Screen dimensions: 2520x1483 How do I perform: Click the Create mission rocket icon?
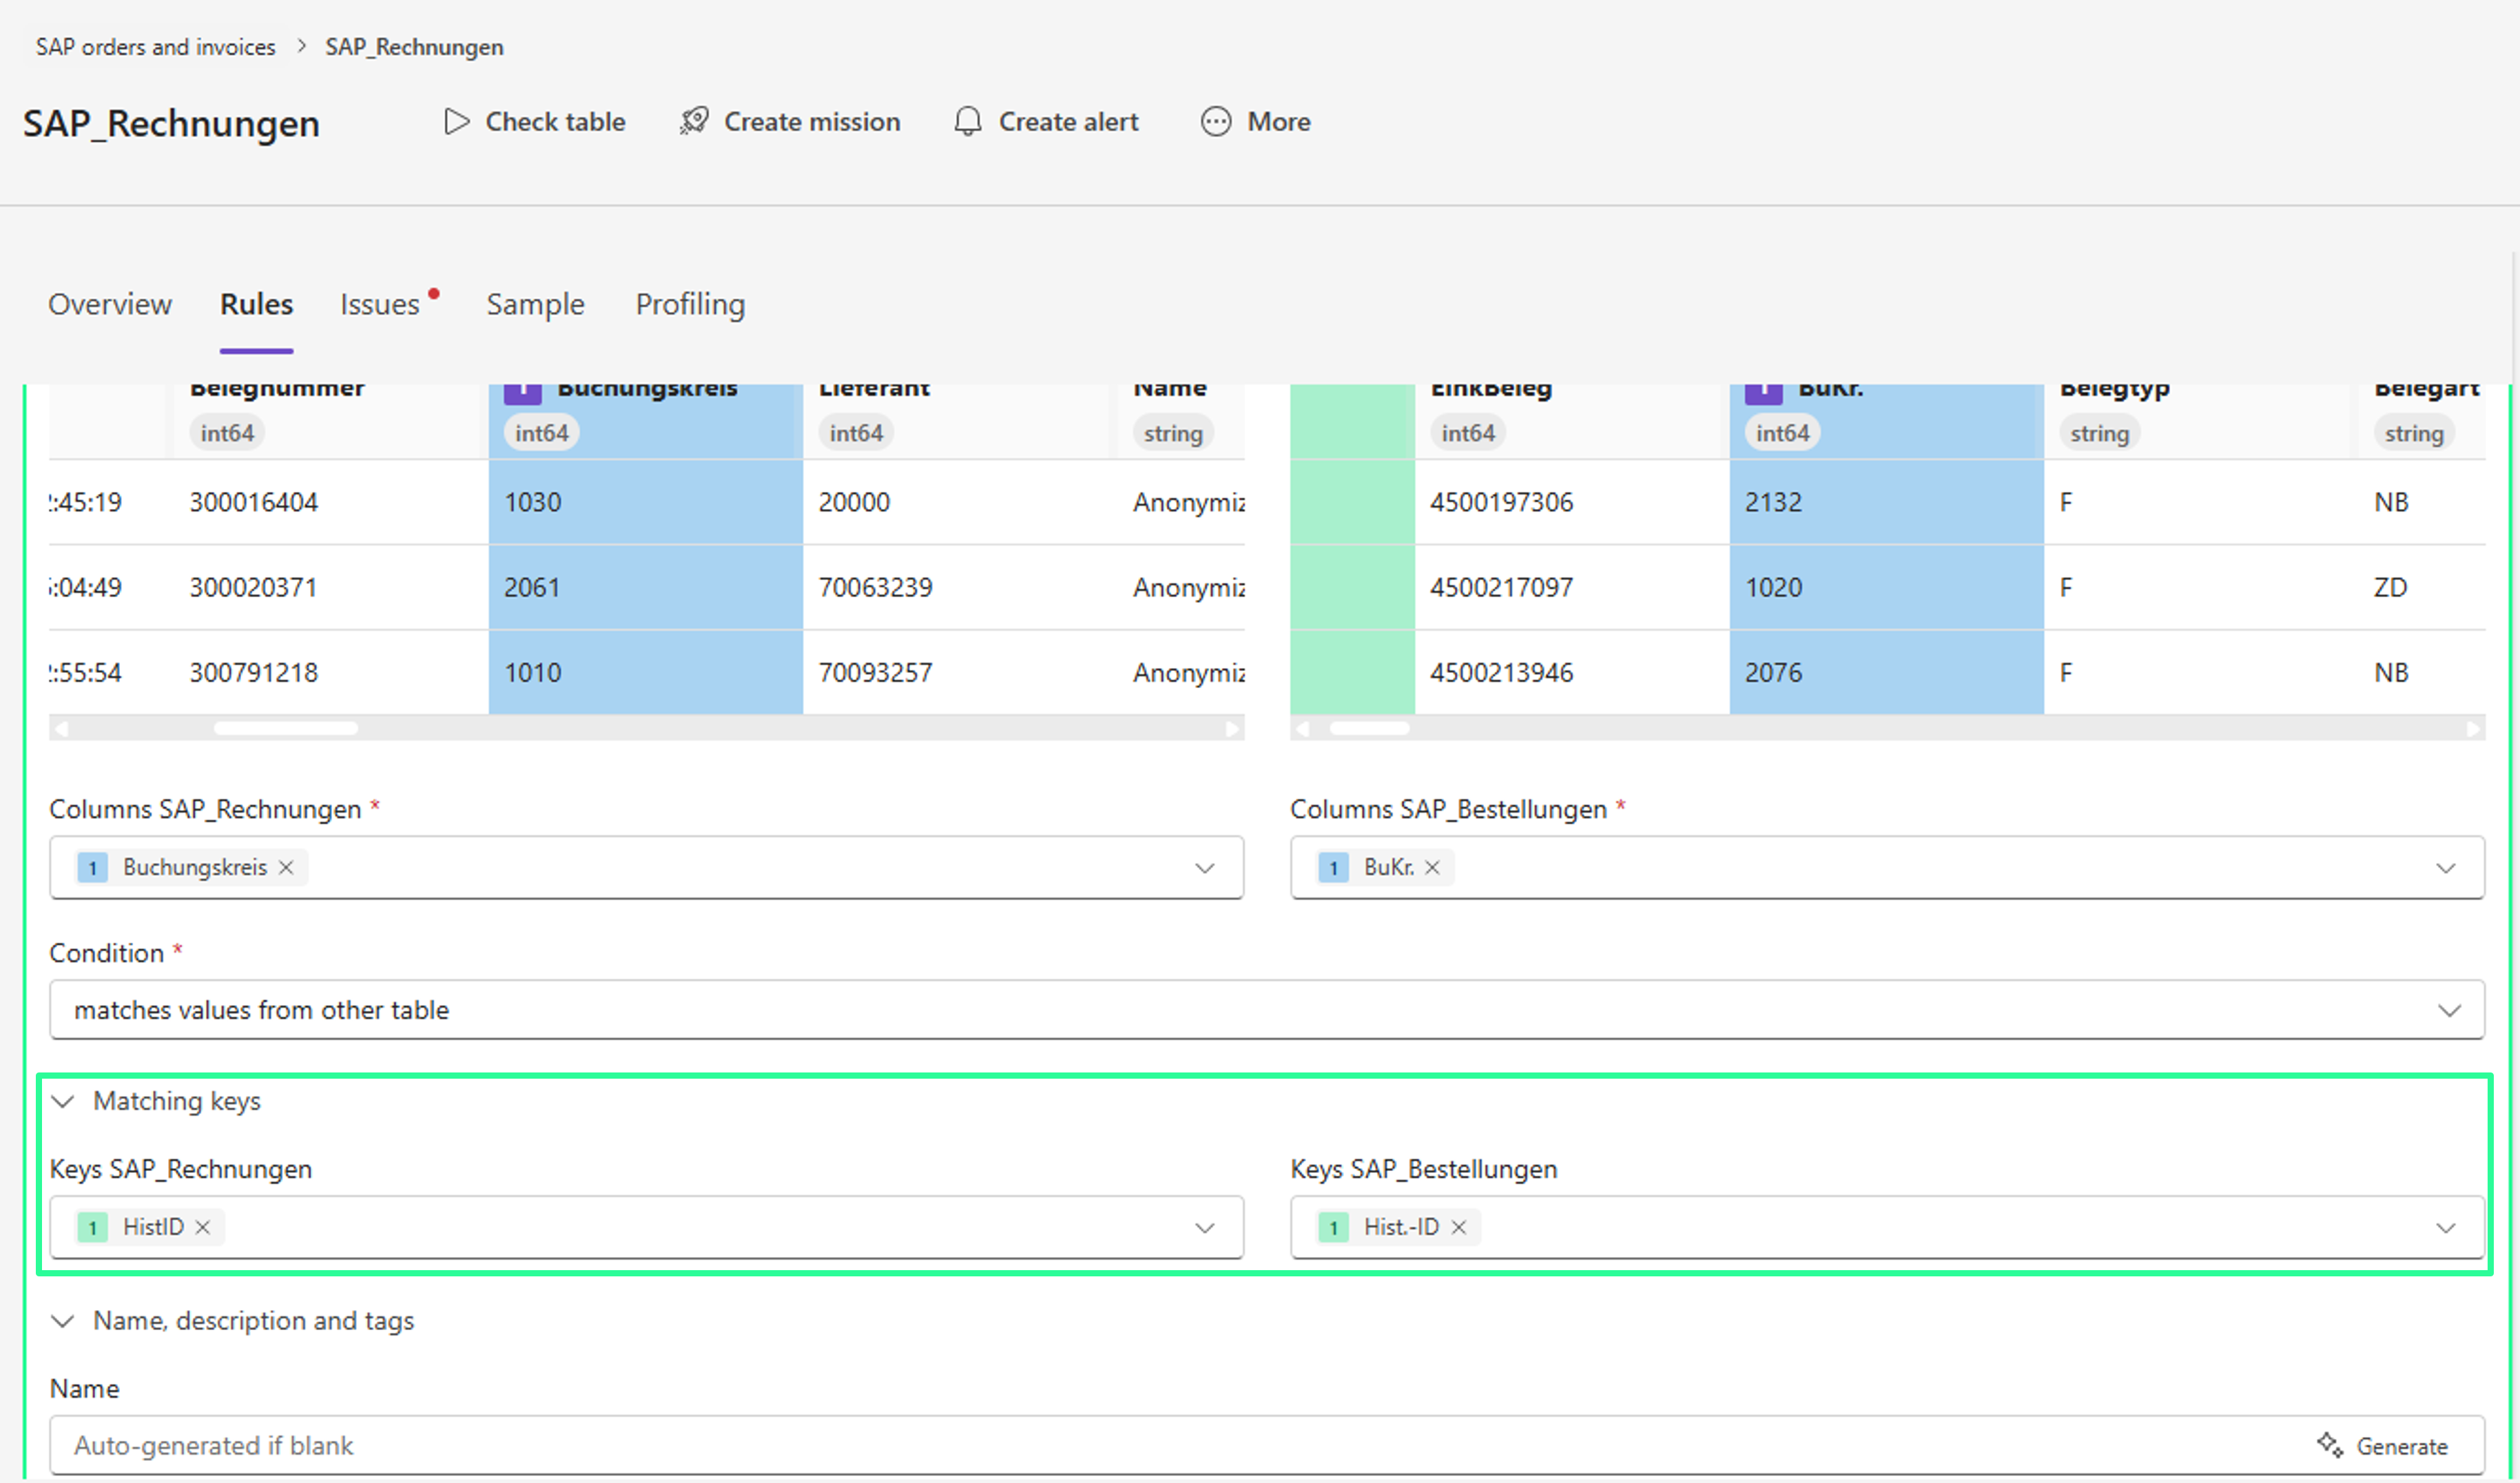694,122
